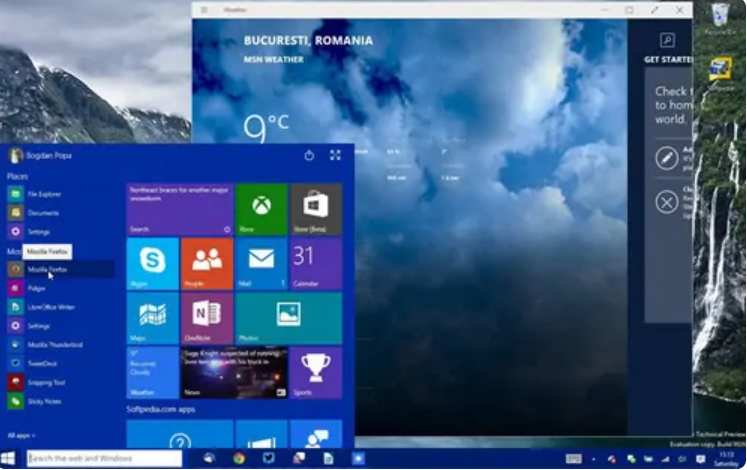This screenshot has height=470, width=747.
Task: Launch Skype from its Start tile
Action: point(153,264)
